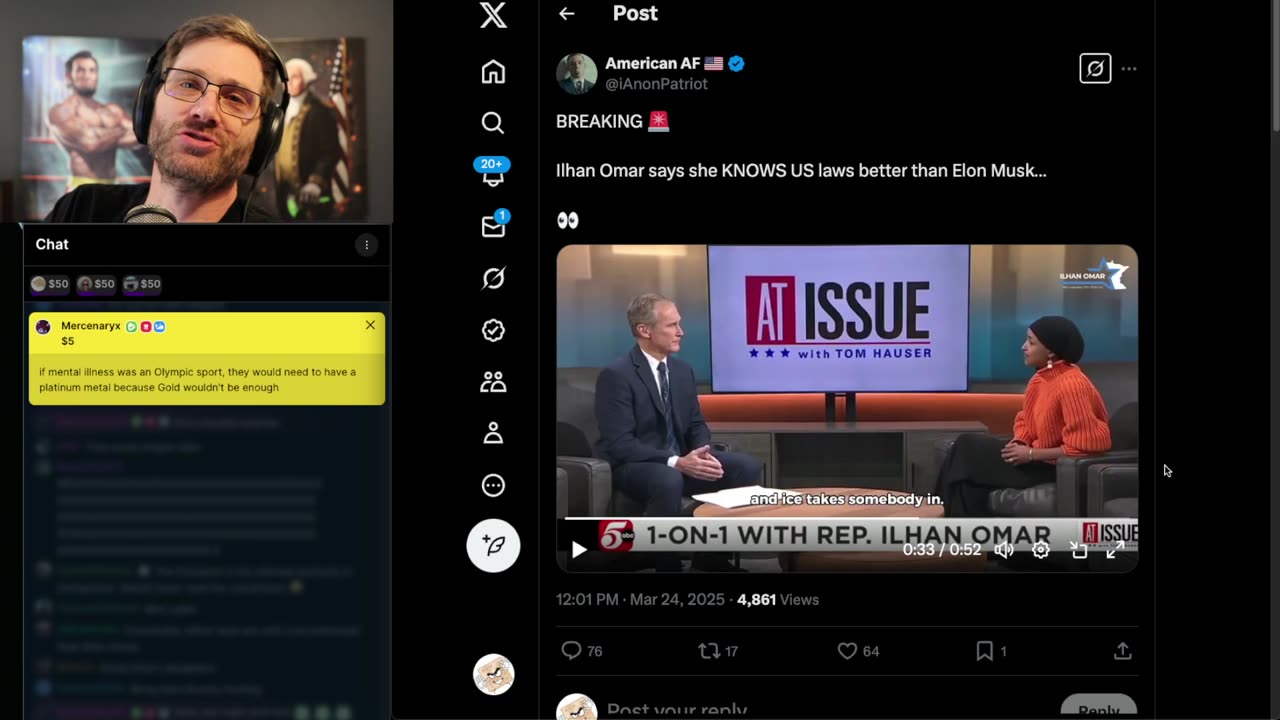Open American AF profile avatar
The image size is (1280, 720).
coord(577,74)
